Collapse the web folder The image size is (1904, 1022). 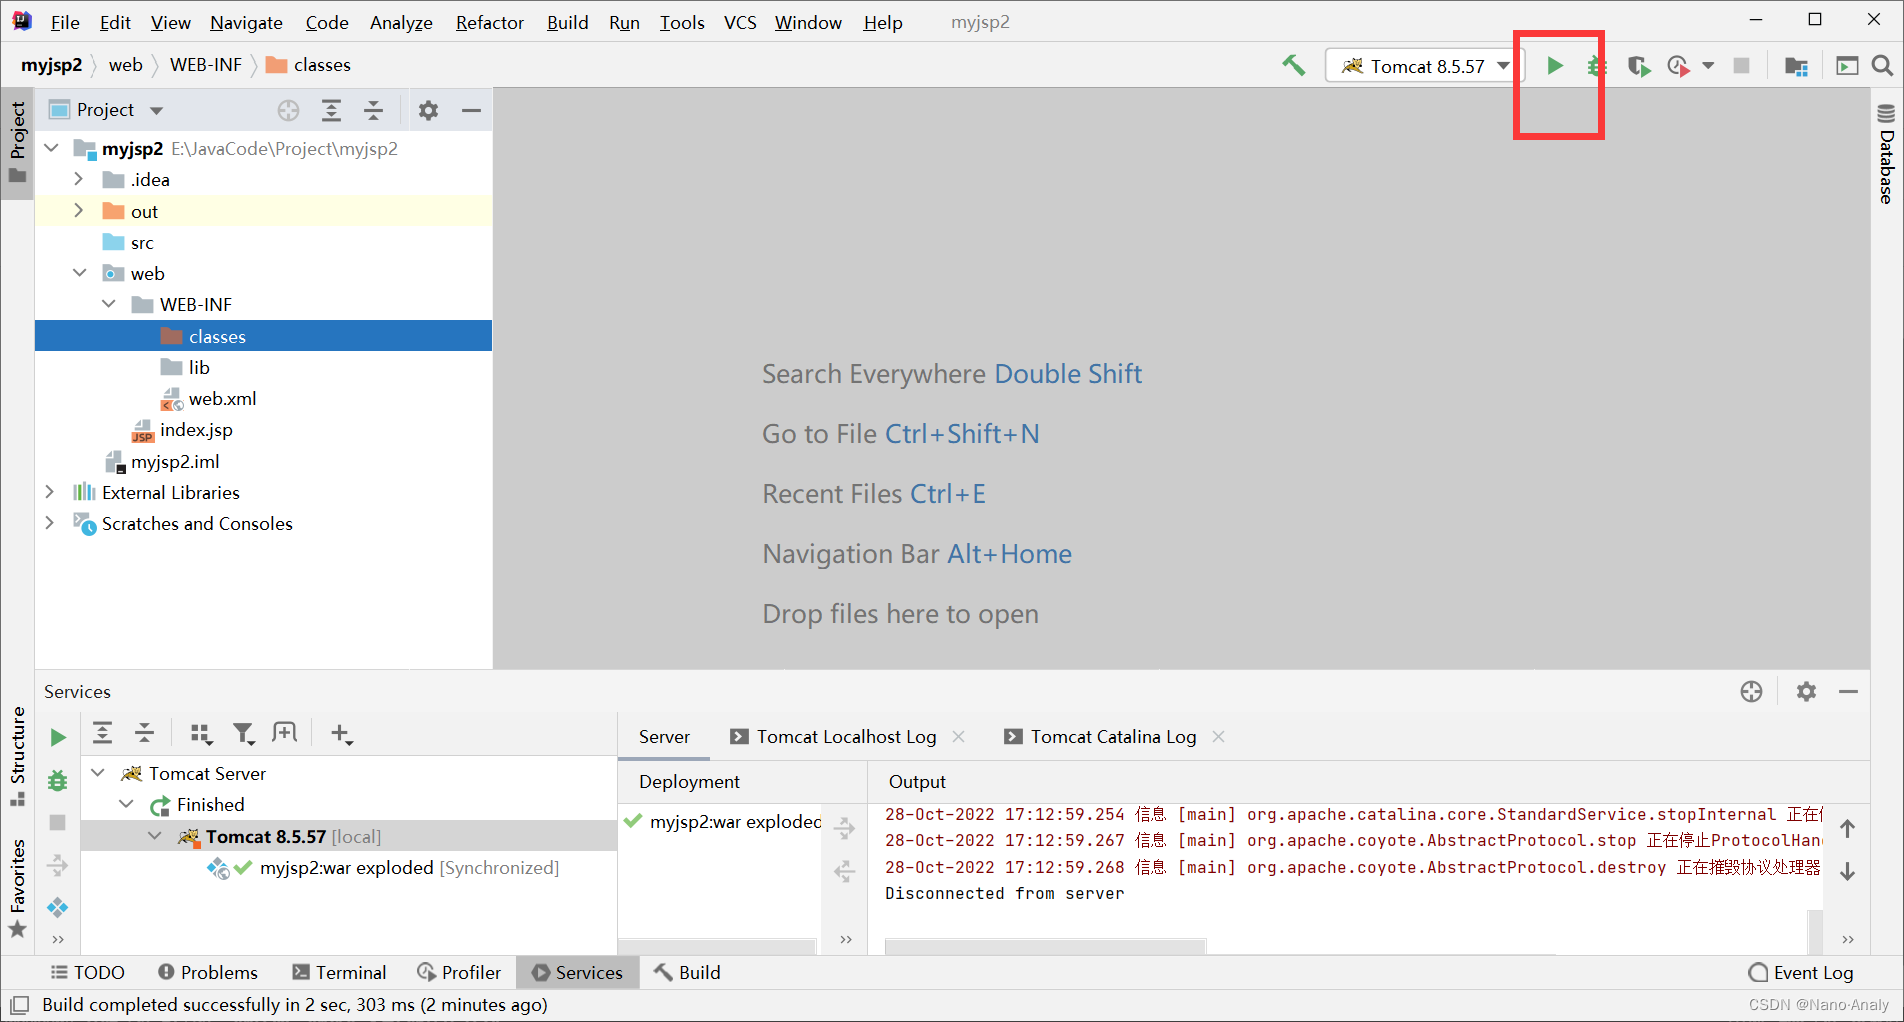pos(80,273)
